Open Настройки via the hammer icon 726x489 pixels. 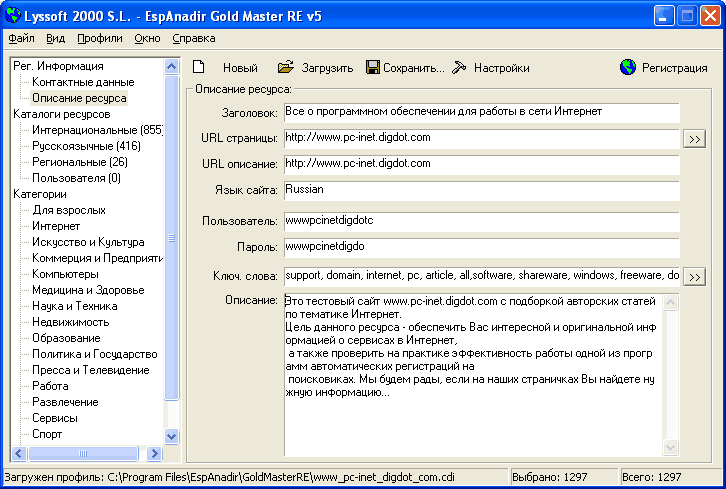pos(459,68)
